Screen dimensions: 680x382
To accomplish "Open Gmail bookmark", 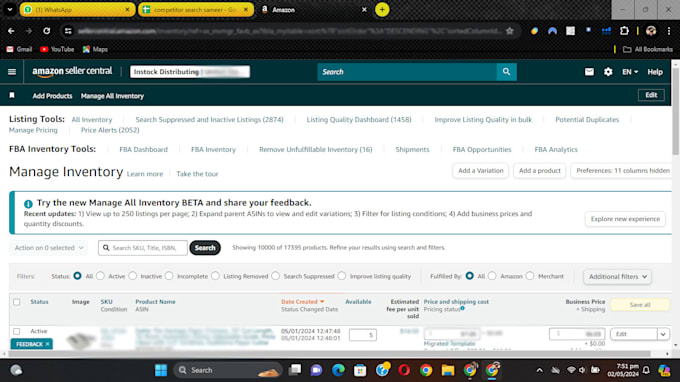I will click(19, 49).
